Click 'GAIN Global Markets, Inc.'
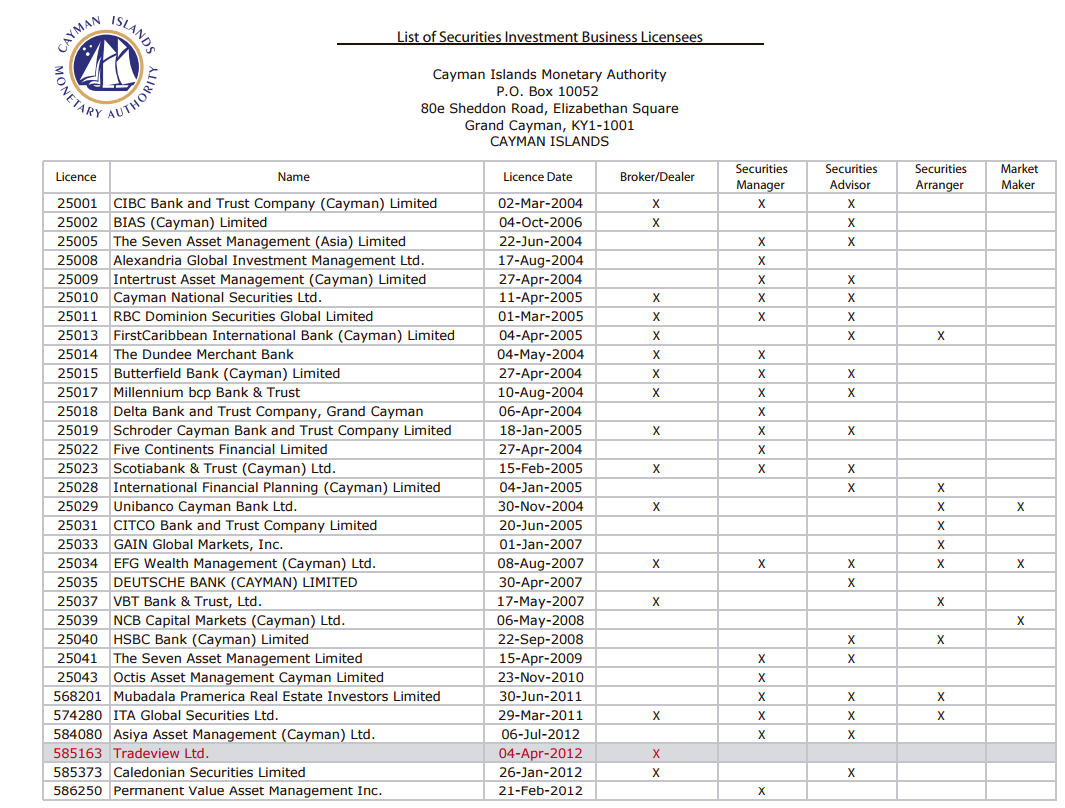Screen dimensions: 1065x808 [198, 545]
